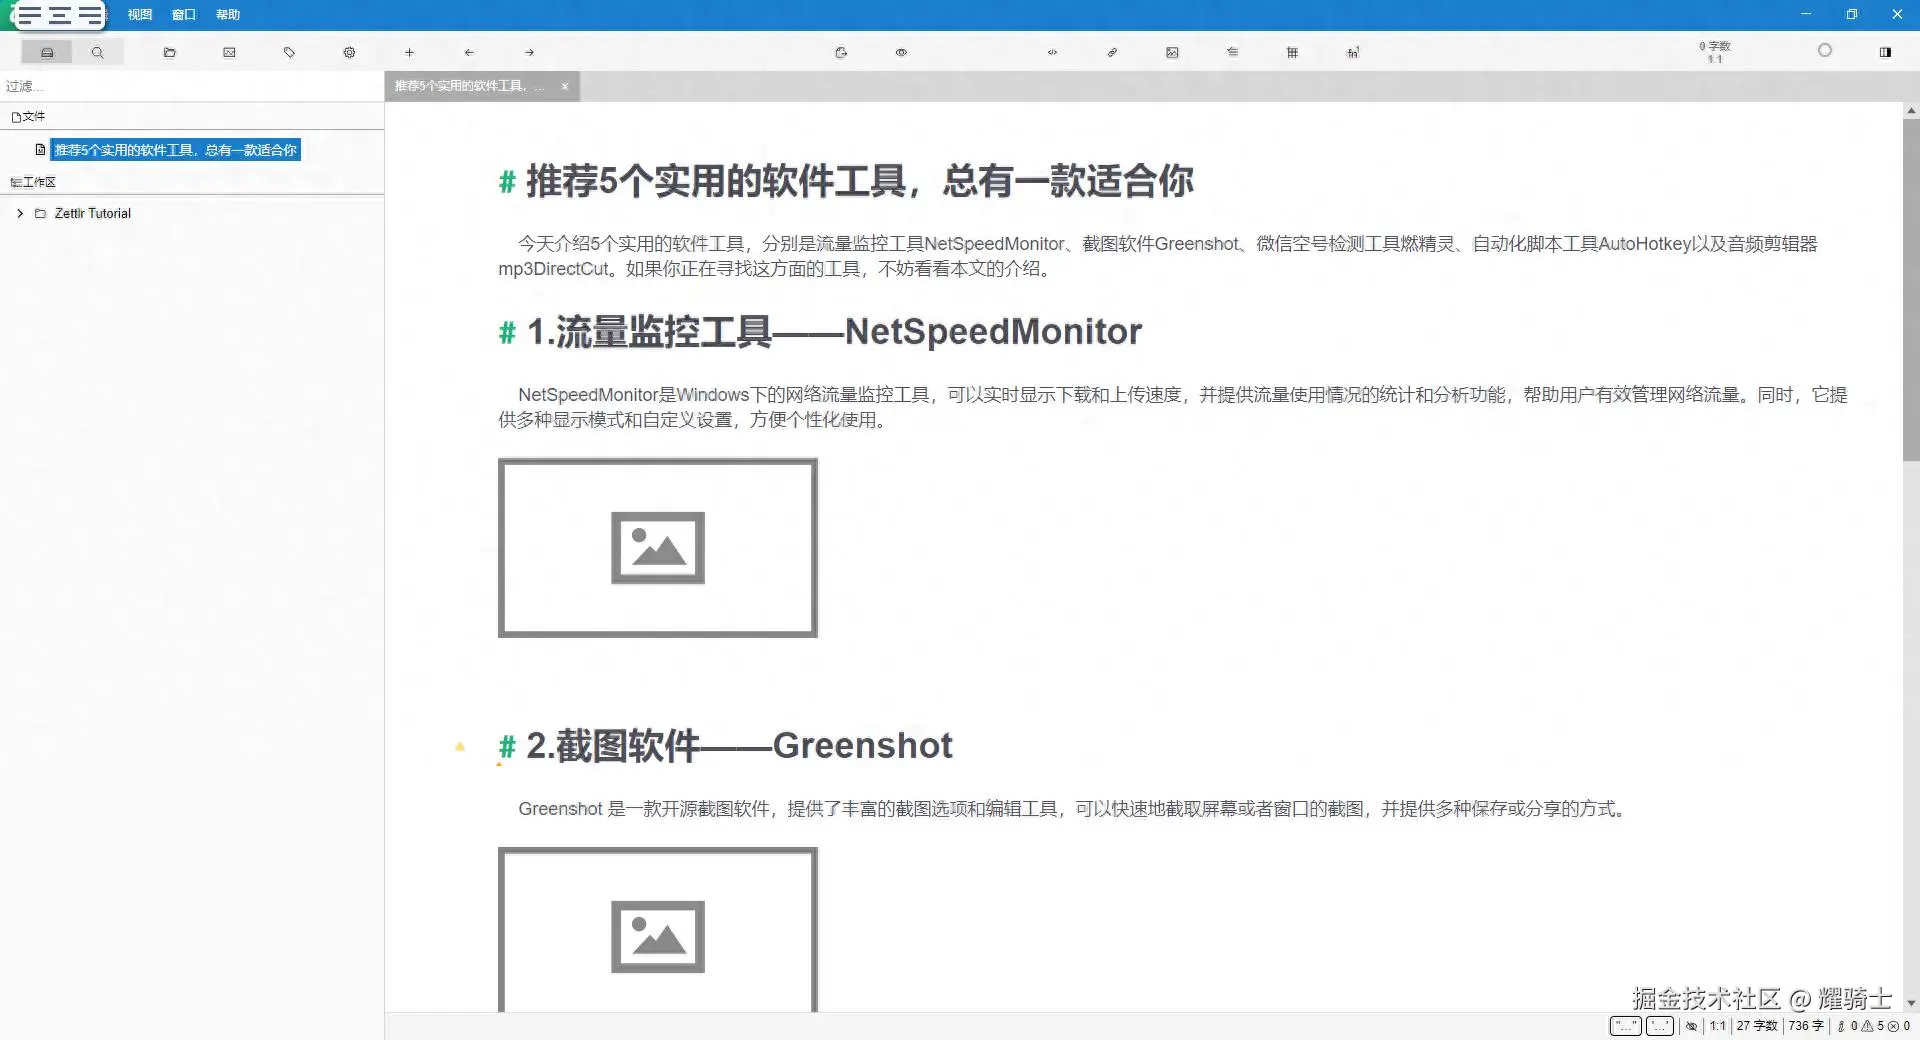Viewport: 1920px width, 1040px height.
Task: Click the editor vertical scrollbar thumb
Action: pyautogui.click(x=1911, y=290)
